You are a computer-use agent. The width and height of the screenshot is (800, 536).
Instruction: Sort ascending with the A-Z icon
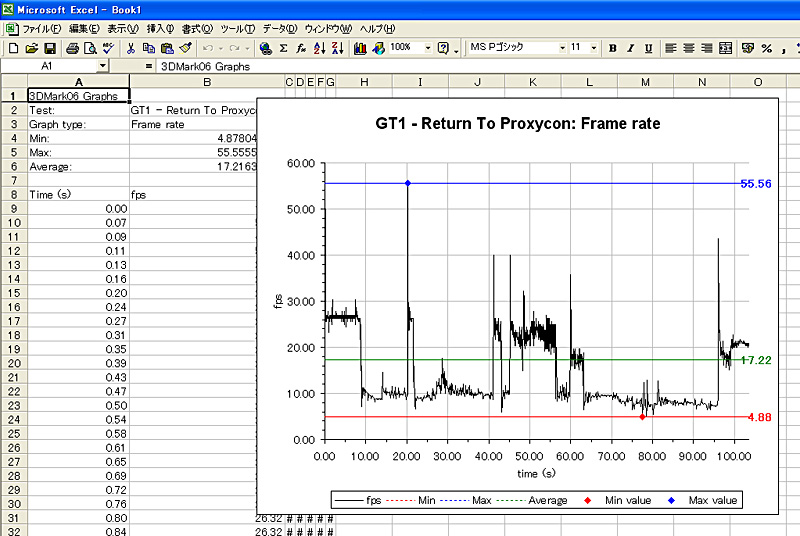tap(319, 48)
